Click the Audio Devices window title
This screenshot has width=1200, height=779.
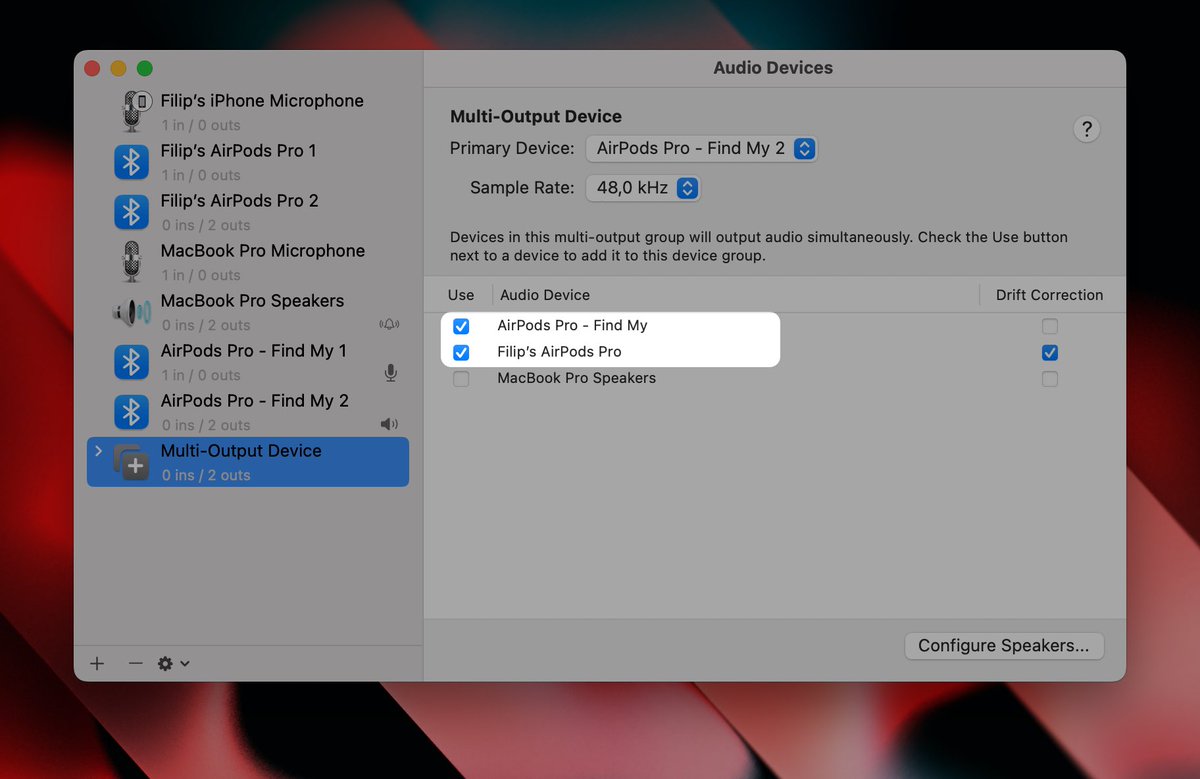click(773, 69)
